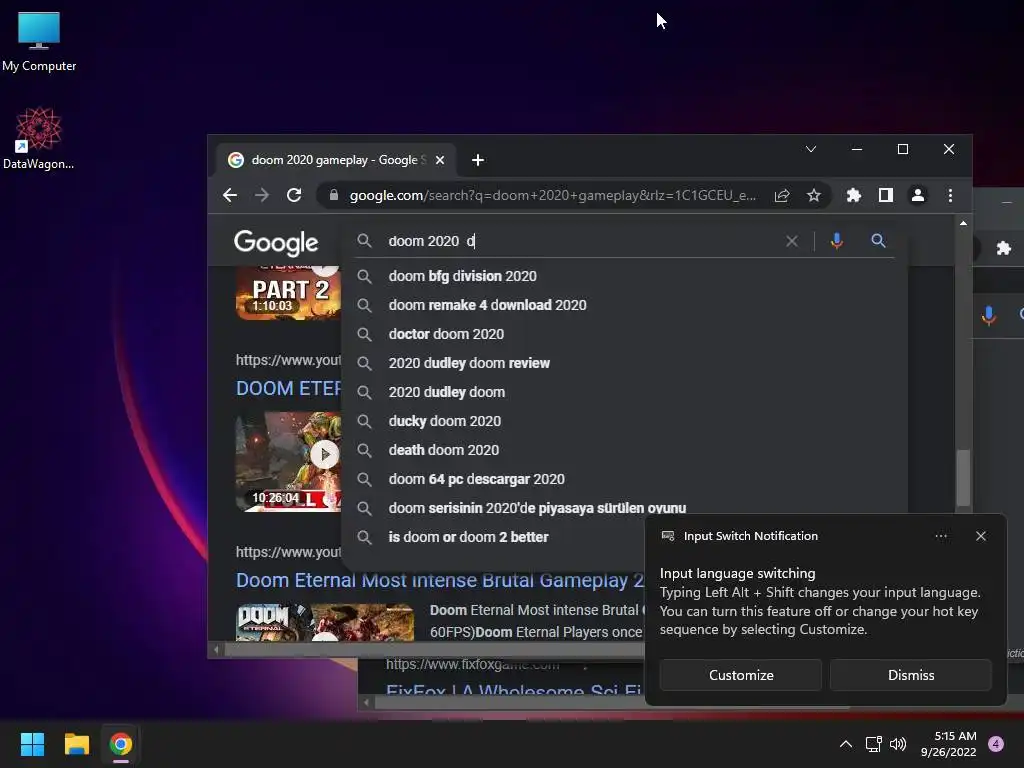1024x768 pixels.
Task: Open the Extensions puzzle icon in front Chrome window
Action: tap(854, 195)
